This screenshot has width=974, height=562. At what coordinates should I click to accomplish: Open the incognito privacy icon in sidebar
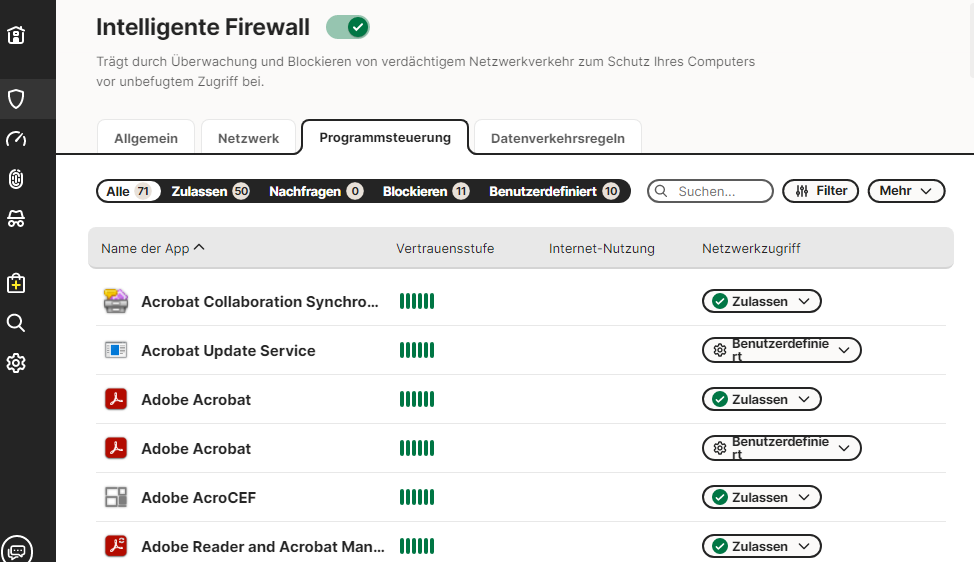click(16, 219)
